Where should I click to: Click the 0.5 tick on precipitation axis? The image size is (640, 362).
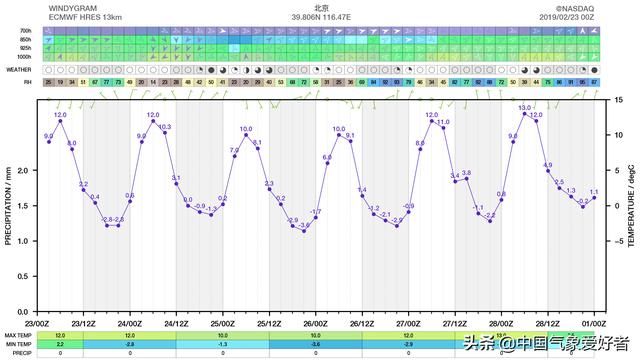(23, 276)
